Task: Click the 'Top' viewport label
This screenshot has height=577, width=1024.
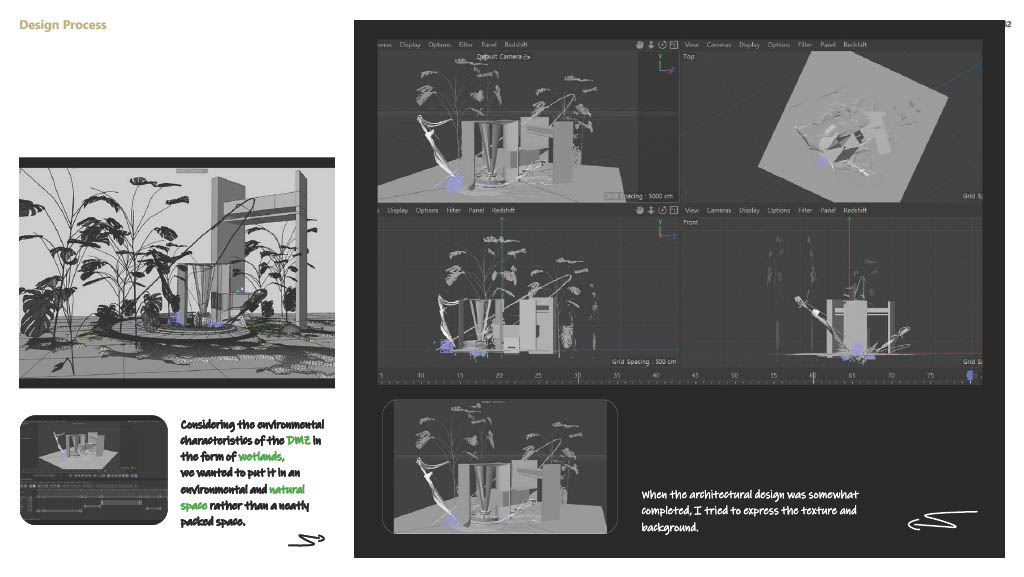Action: click(689, 57)
